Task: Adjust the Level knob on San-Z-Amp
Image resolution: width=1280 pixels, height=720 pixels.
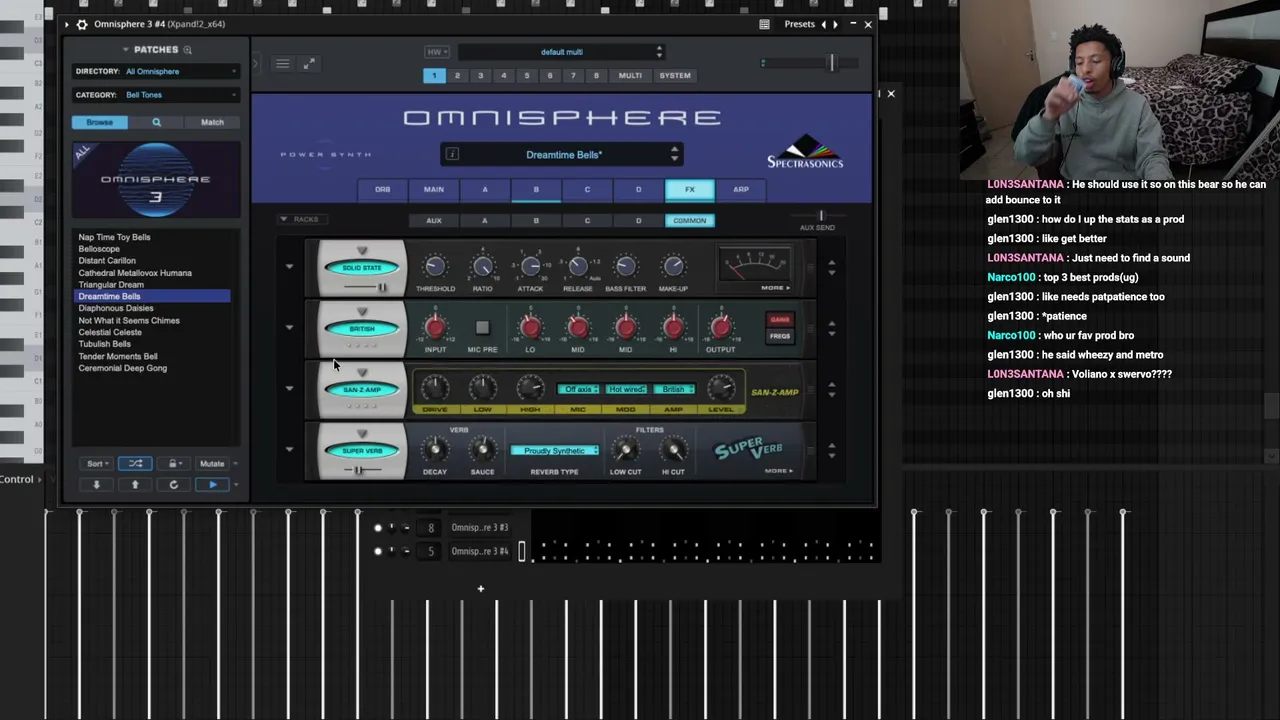Action: click(721, 388)
